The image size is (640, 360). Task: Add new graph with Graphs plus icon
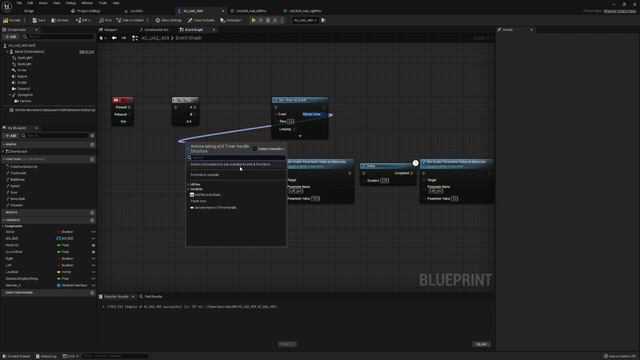(92, 144)
